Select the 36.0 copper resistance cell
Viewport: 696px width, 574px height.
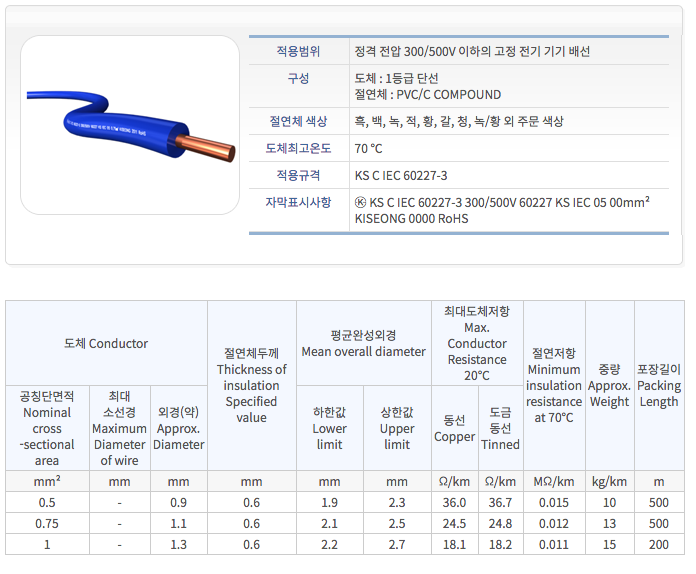(455, 502)
